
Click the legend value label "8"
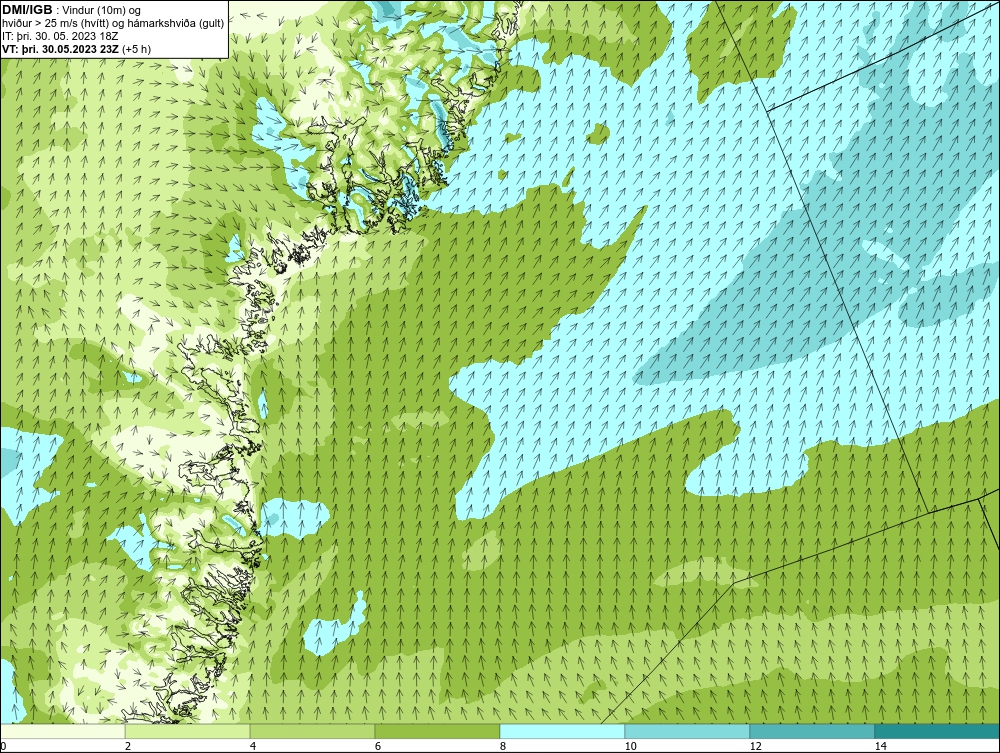click(503, 746)
